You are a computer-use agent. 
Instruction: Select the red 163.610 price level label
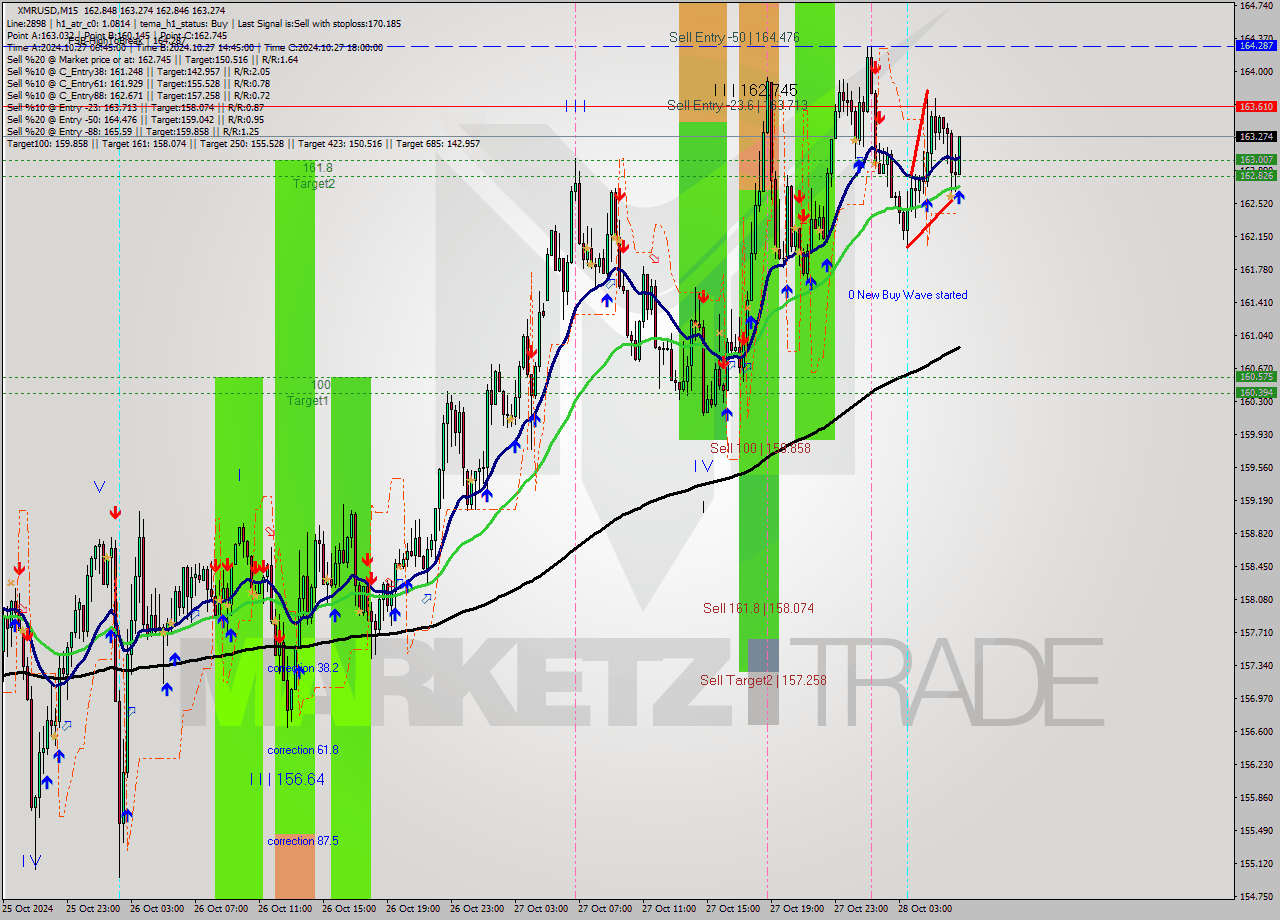point(1256,106)
